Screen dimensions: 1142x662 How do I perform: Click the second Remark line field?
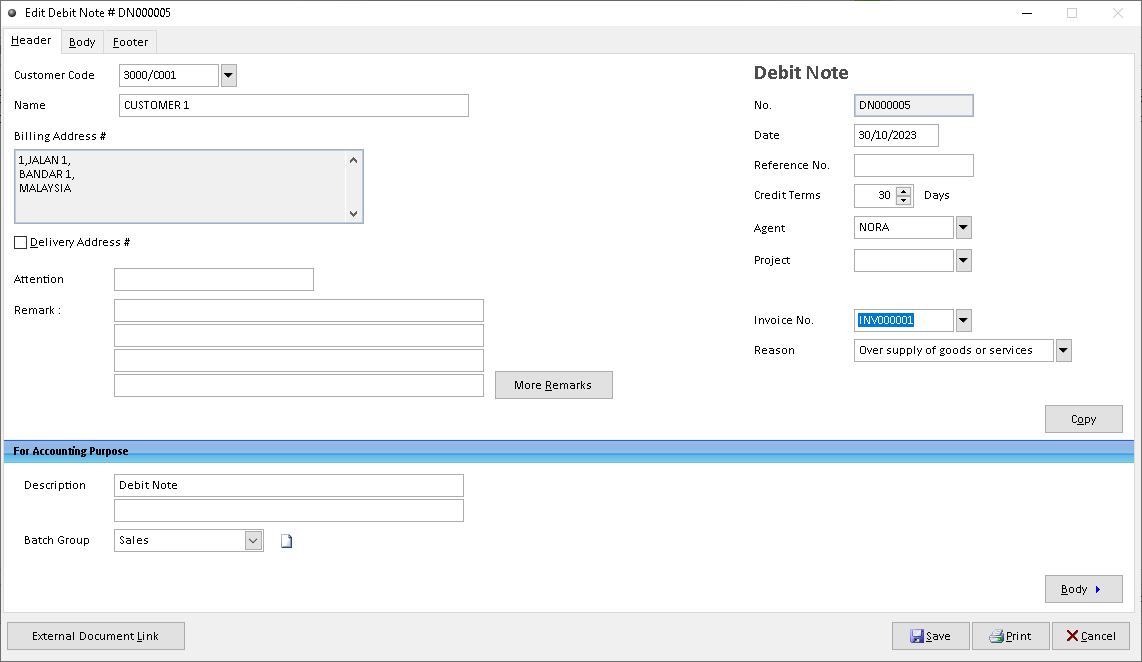pos(299,336)
